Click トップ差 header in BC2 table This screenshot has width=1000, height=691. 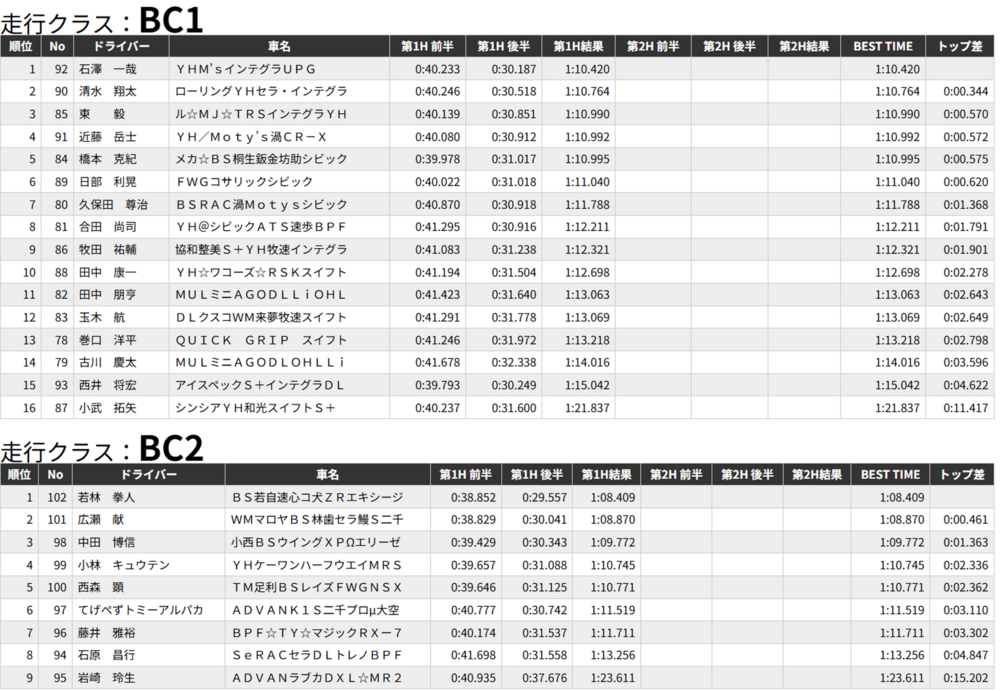click(962, 474)
